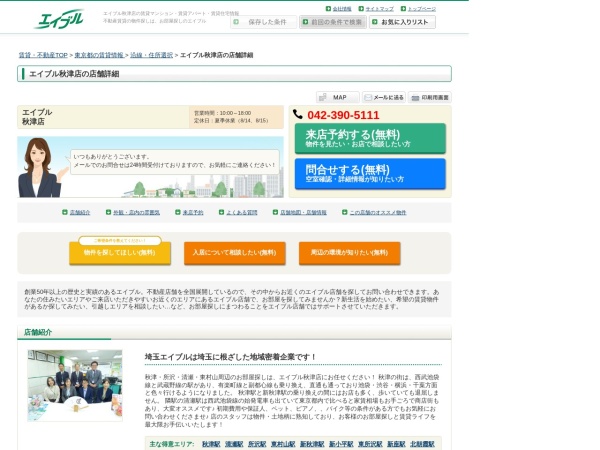Image resolution: width=600 pixels, height=450 pixels.
Task: Click 問合せする(無料) blue button
Action: point(370,174)
